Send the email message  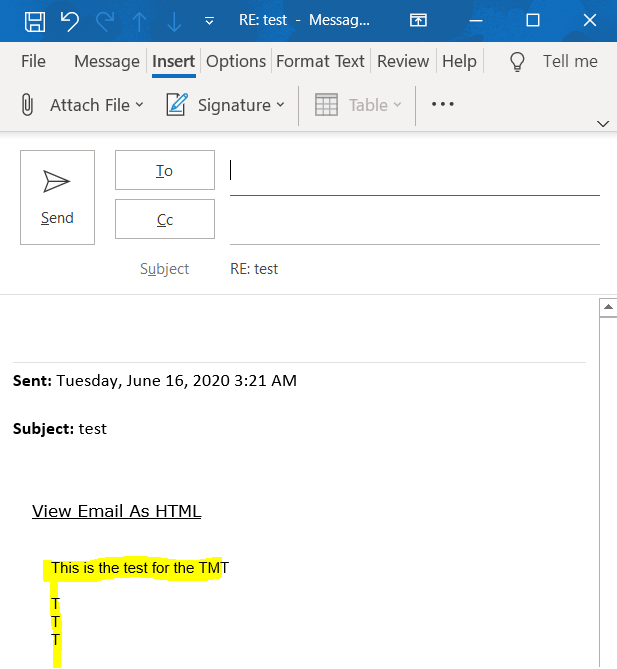pyautogui.click(x=57, y=197)
